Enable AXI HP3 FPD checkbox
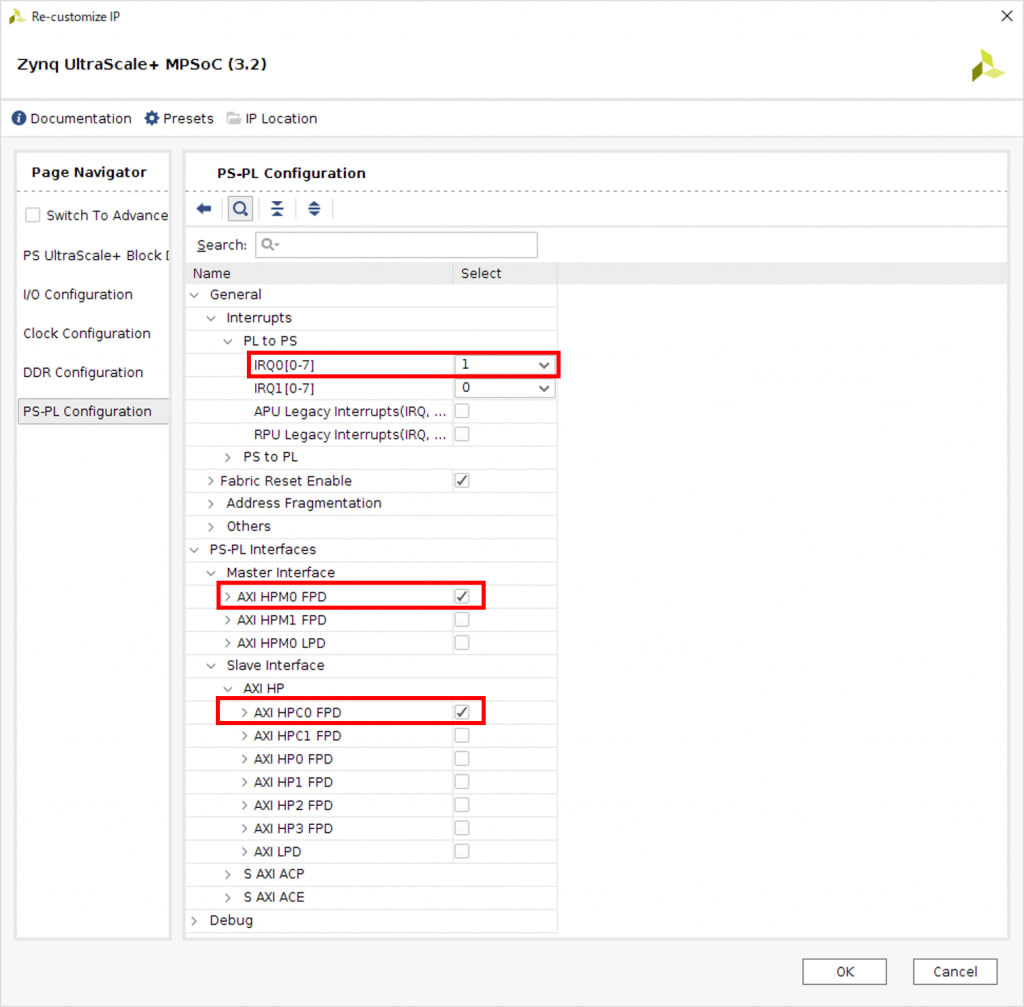The width and height of the screenshot is (1024, 1007). pyautogui.click(x=462, y=828)
